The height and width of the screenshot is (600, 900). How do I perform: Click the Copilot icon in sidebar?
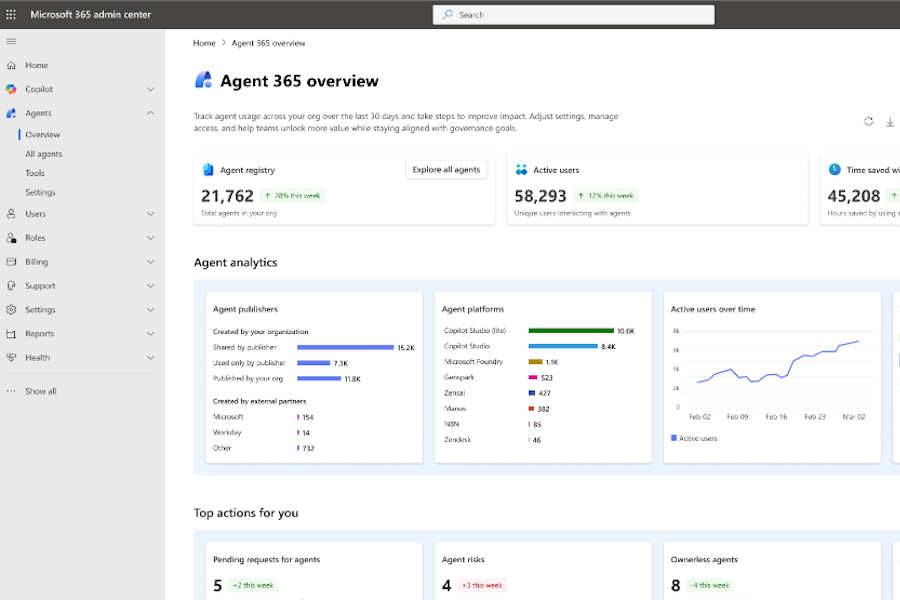tap(11, 89)
